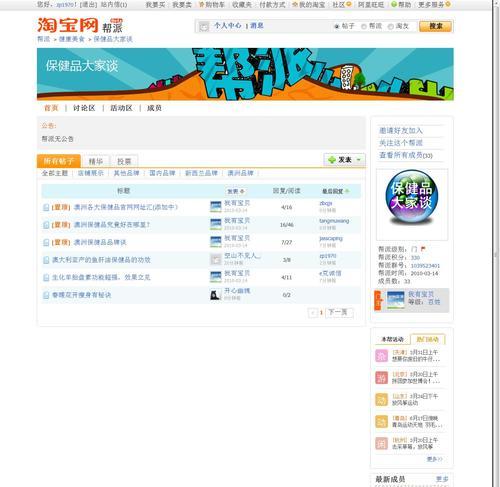Screen dimensions: 500x487
Task: Select the 帮派 search radio button
Action: pos(364,26)
